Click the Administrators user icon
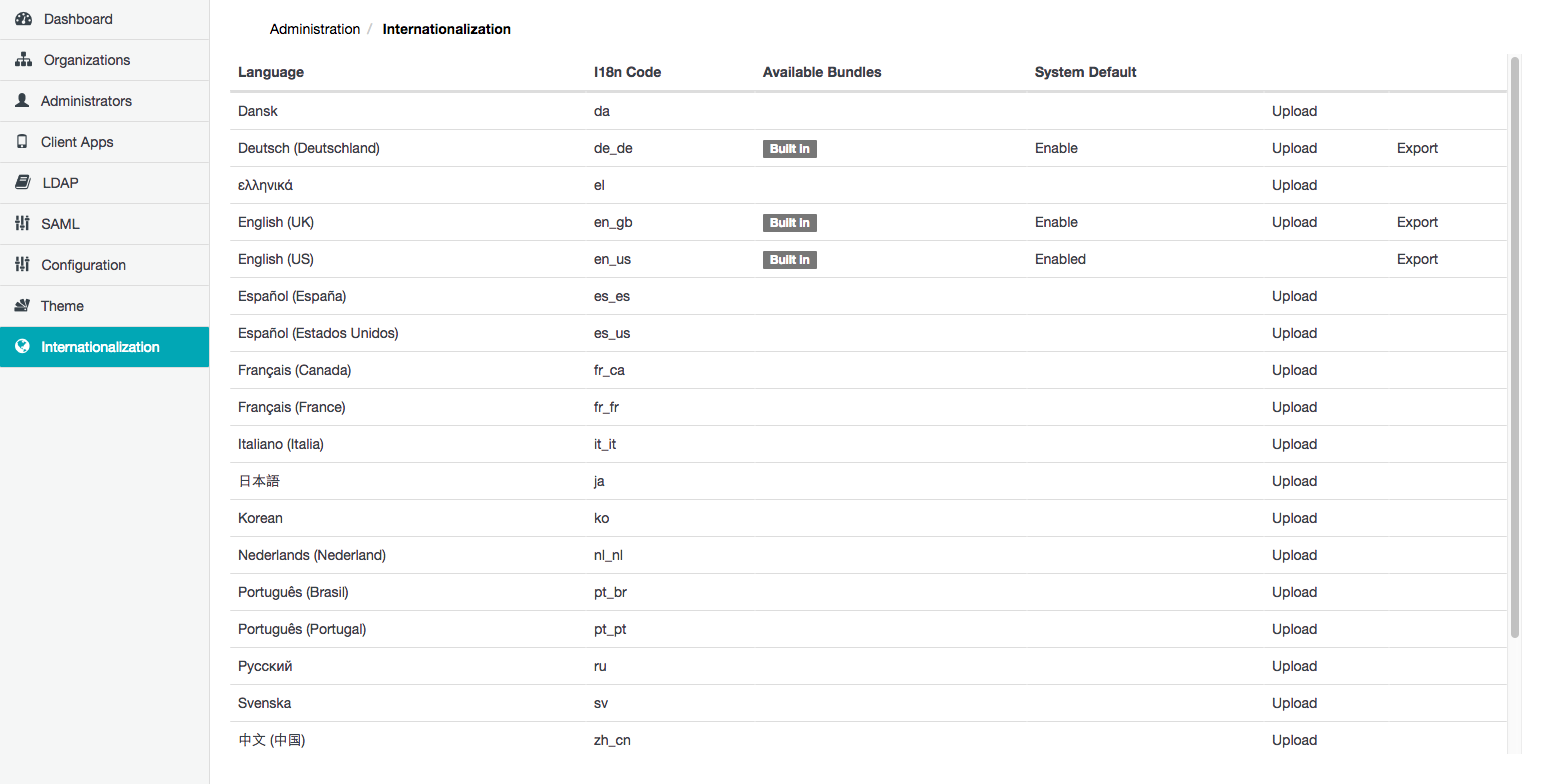1557x784 pixels. click(x=22, y=101)
